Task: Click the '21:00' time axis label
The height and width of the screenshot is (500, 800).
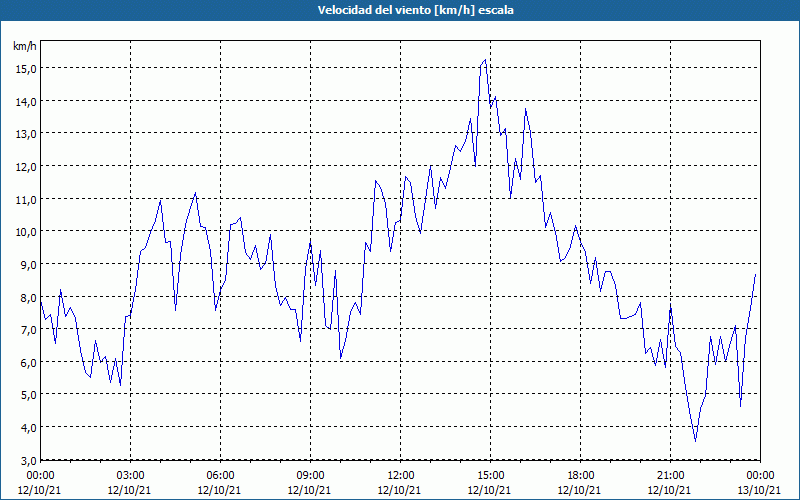Action: [670, 476]
